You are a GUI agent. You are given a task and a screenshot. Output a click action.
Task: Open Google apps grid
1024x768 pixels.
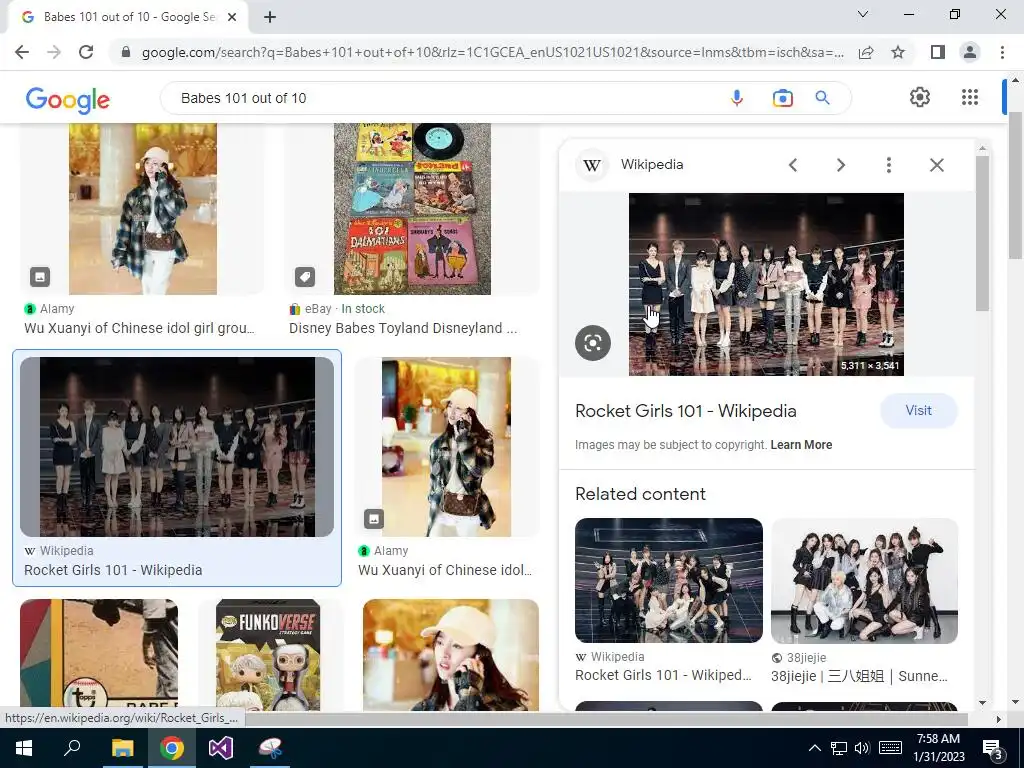tap(970, 97)
